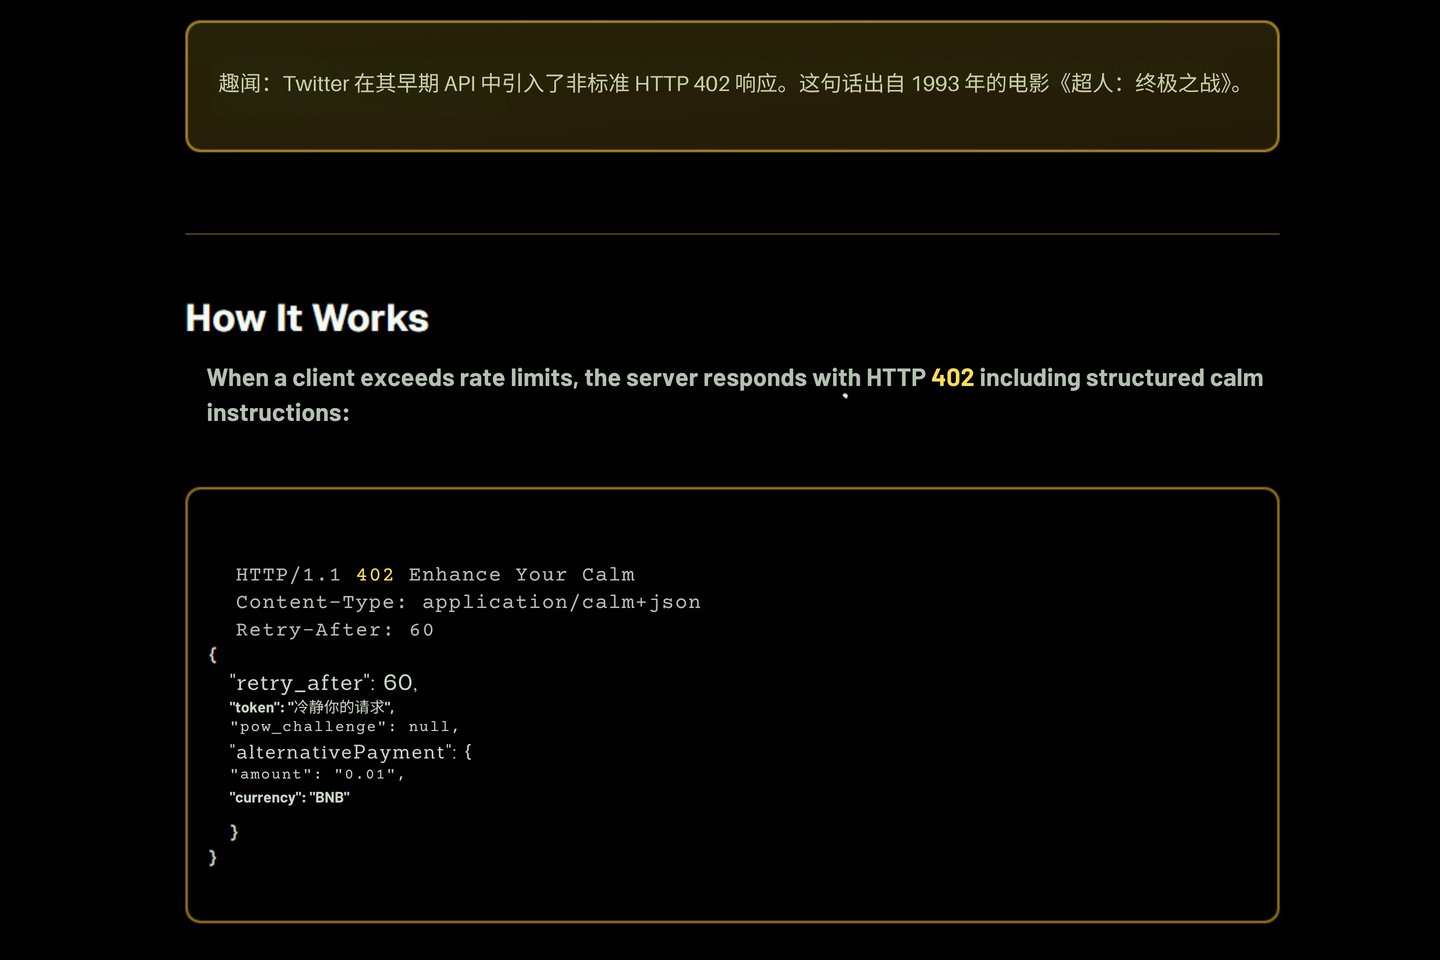Click the '"retry_after": 60,' JSON line
This screenshot has height=960, width=1440.
pyautogui.click(x=323, y=683)
